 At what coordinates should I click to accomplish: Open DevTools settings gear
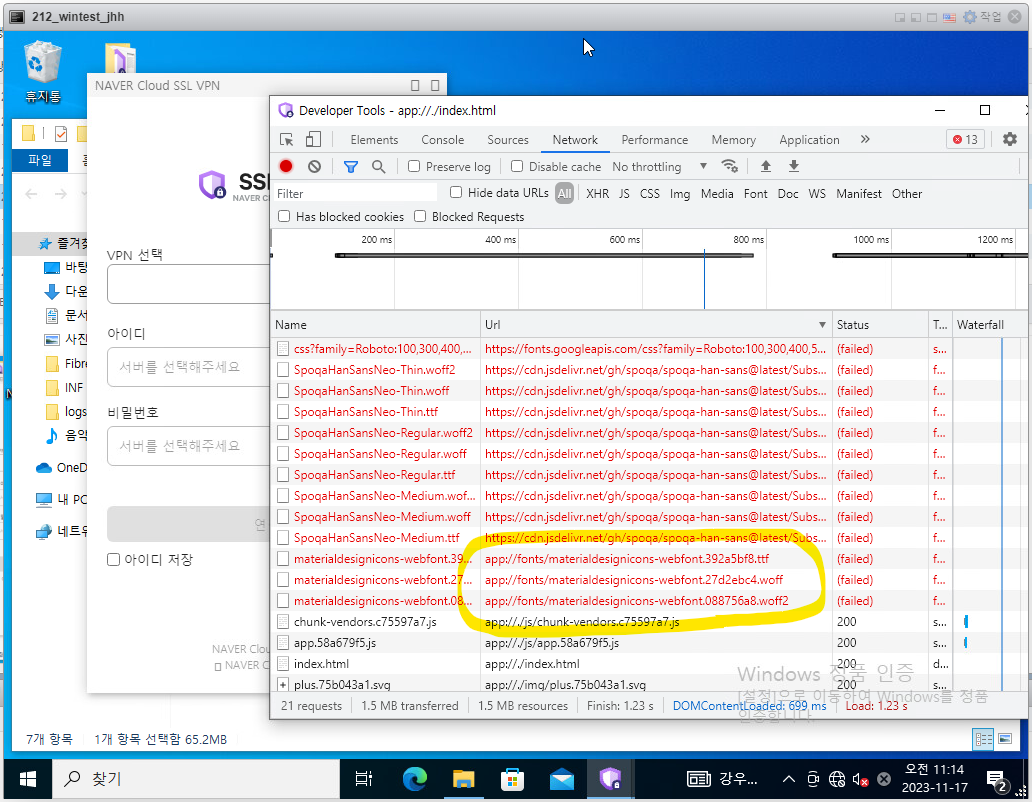click(1007, 140)
